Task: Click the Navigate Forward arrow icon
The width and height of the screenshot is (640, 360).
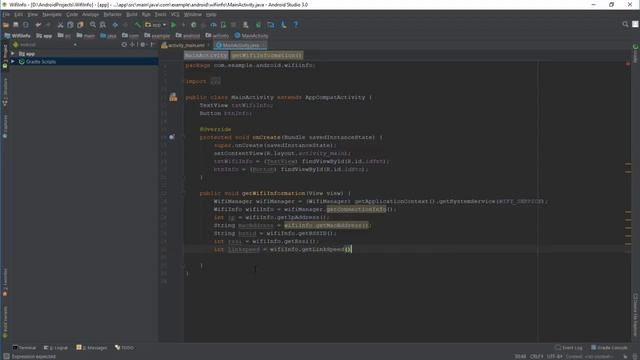Action: click(125, 25)
